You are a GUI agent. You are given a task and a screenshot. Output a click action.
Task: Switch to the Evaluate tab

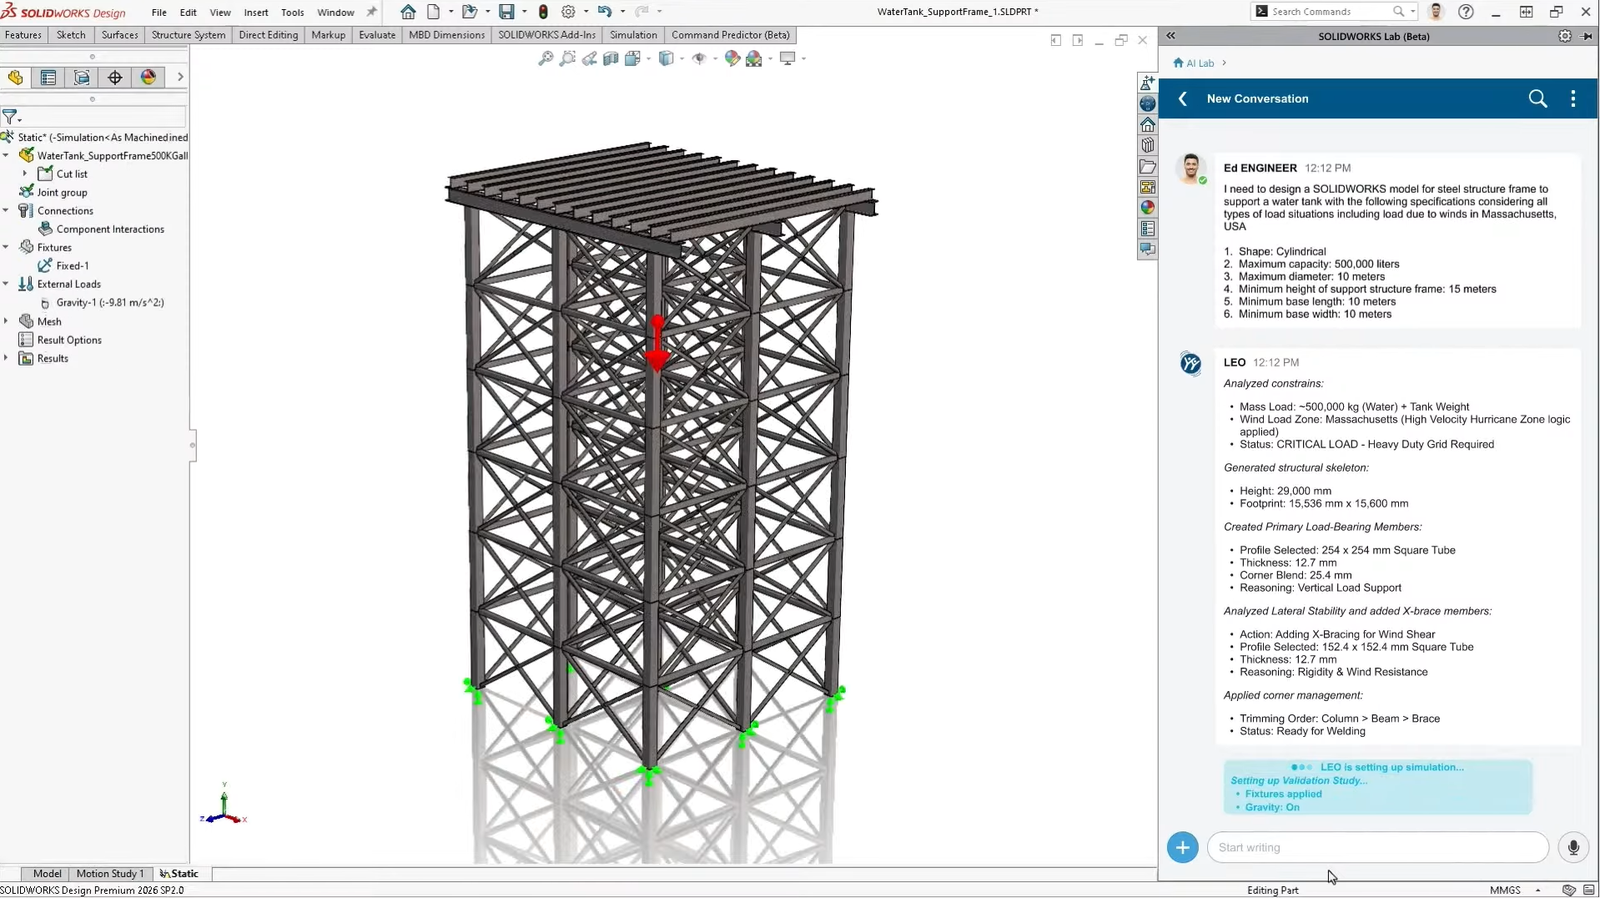tap(377, 35)
